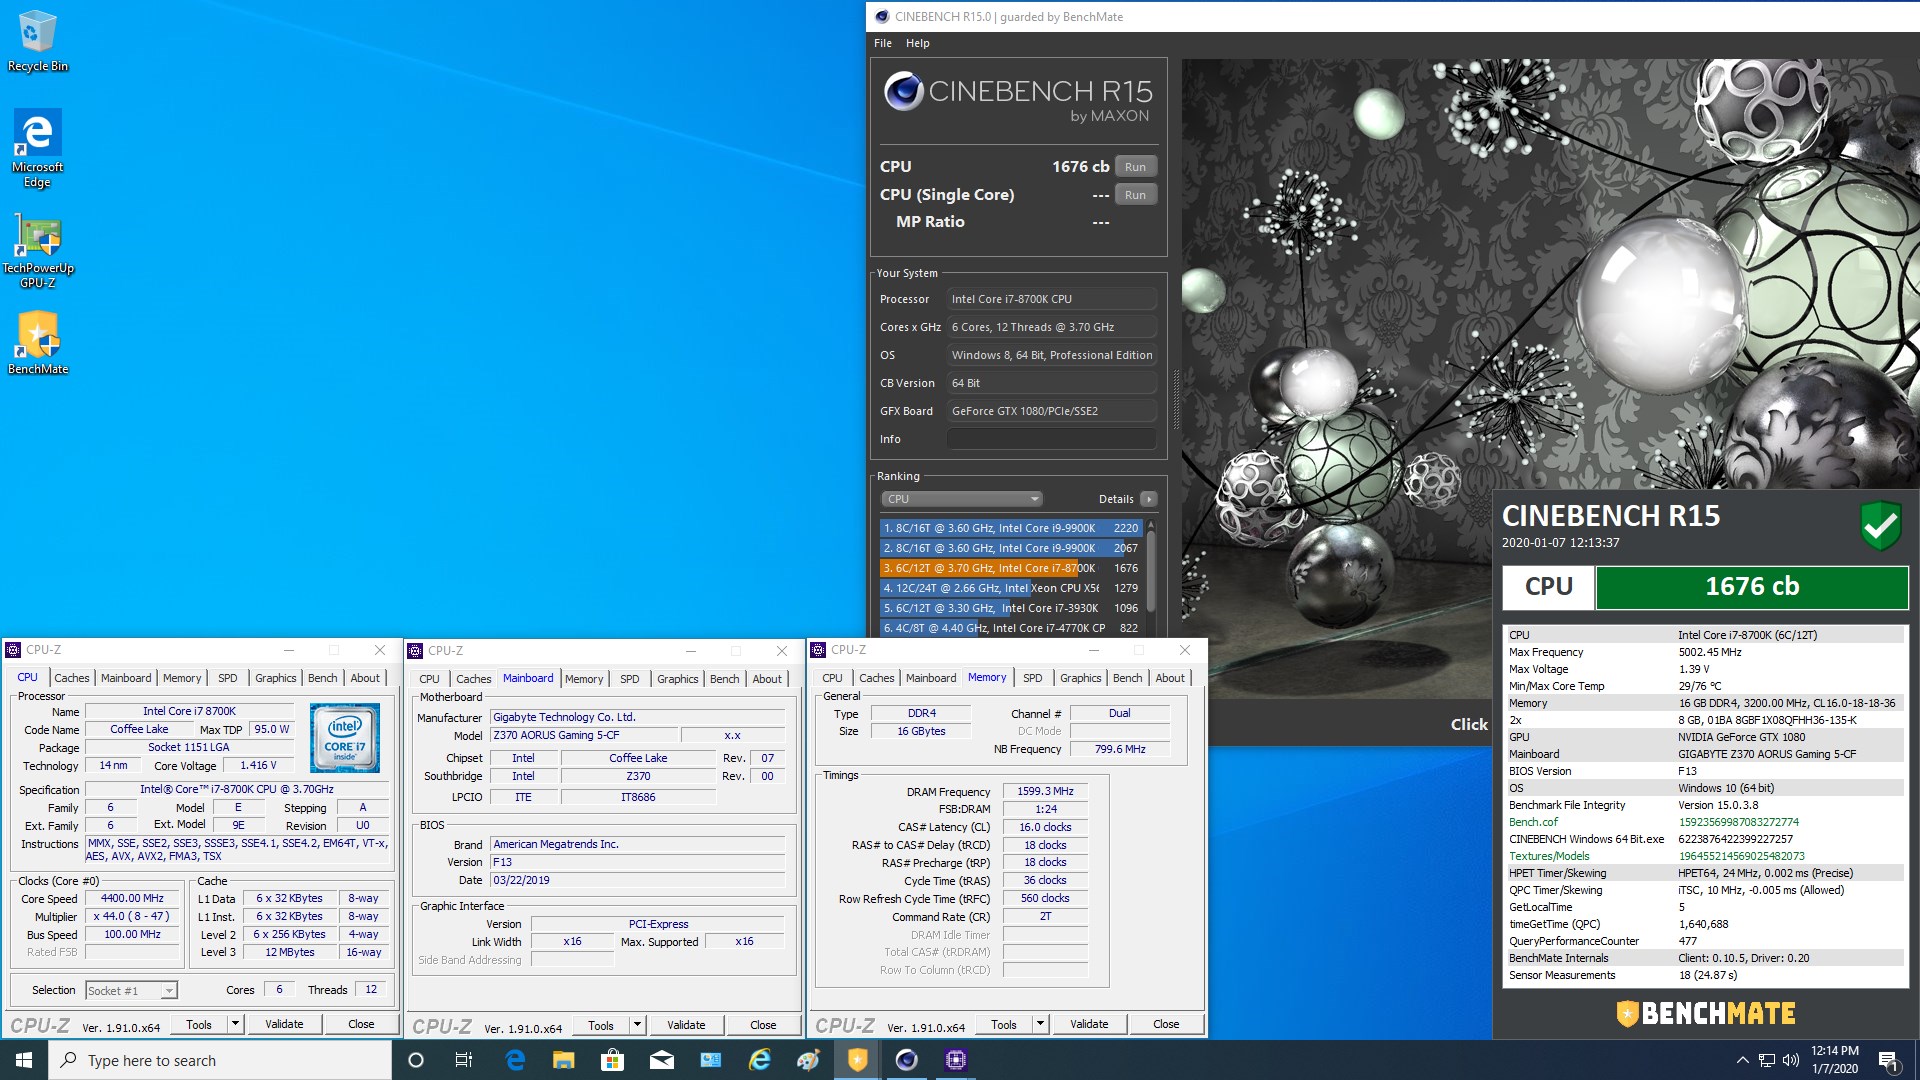Open Task View from the taskbar
The image size is (1920, 1080).
[x=464, y=1060]
